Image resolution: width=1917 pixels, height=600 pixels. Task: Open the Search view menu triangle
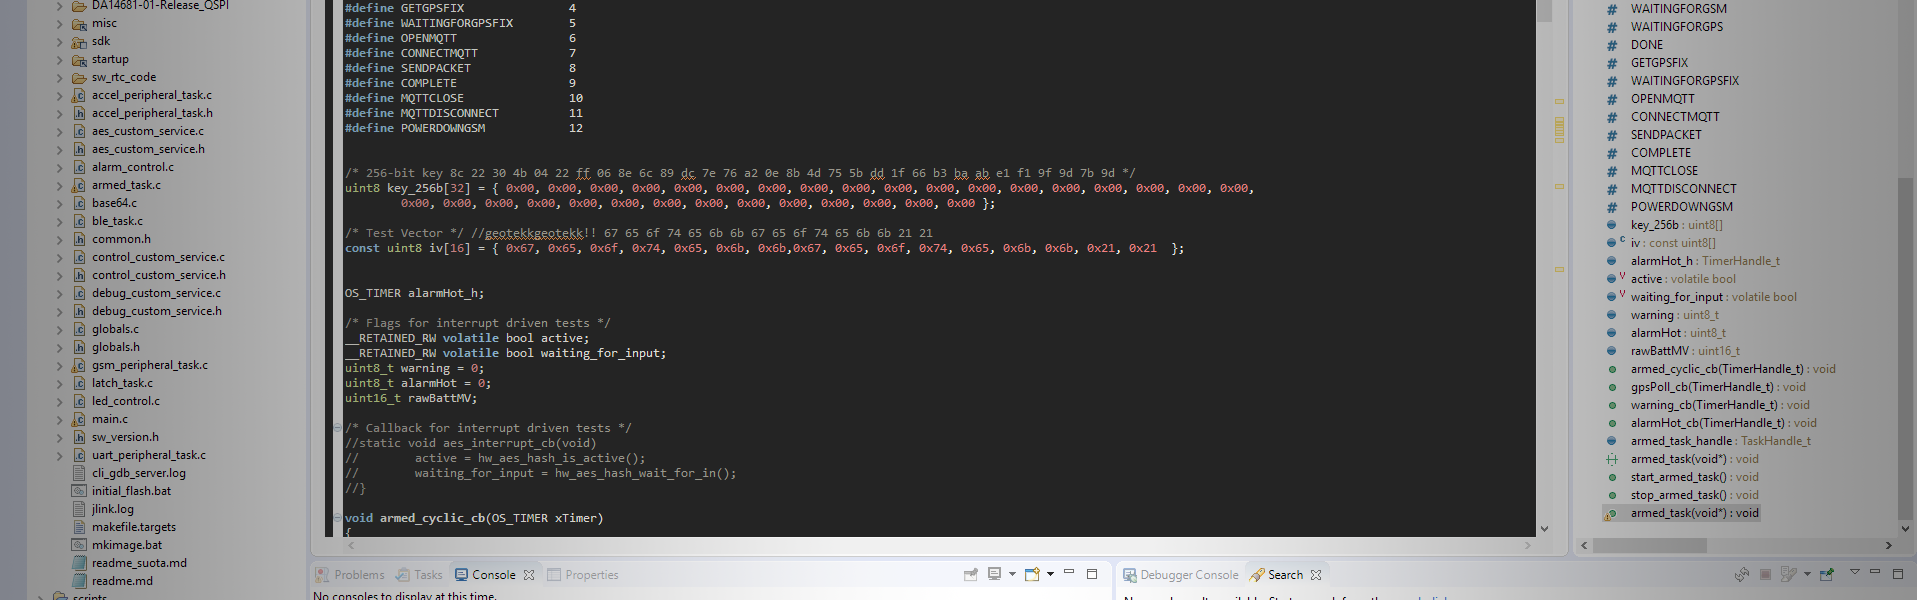click(x=1854, y=573)
